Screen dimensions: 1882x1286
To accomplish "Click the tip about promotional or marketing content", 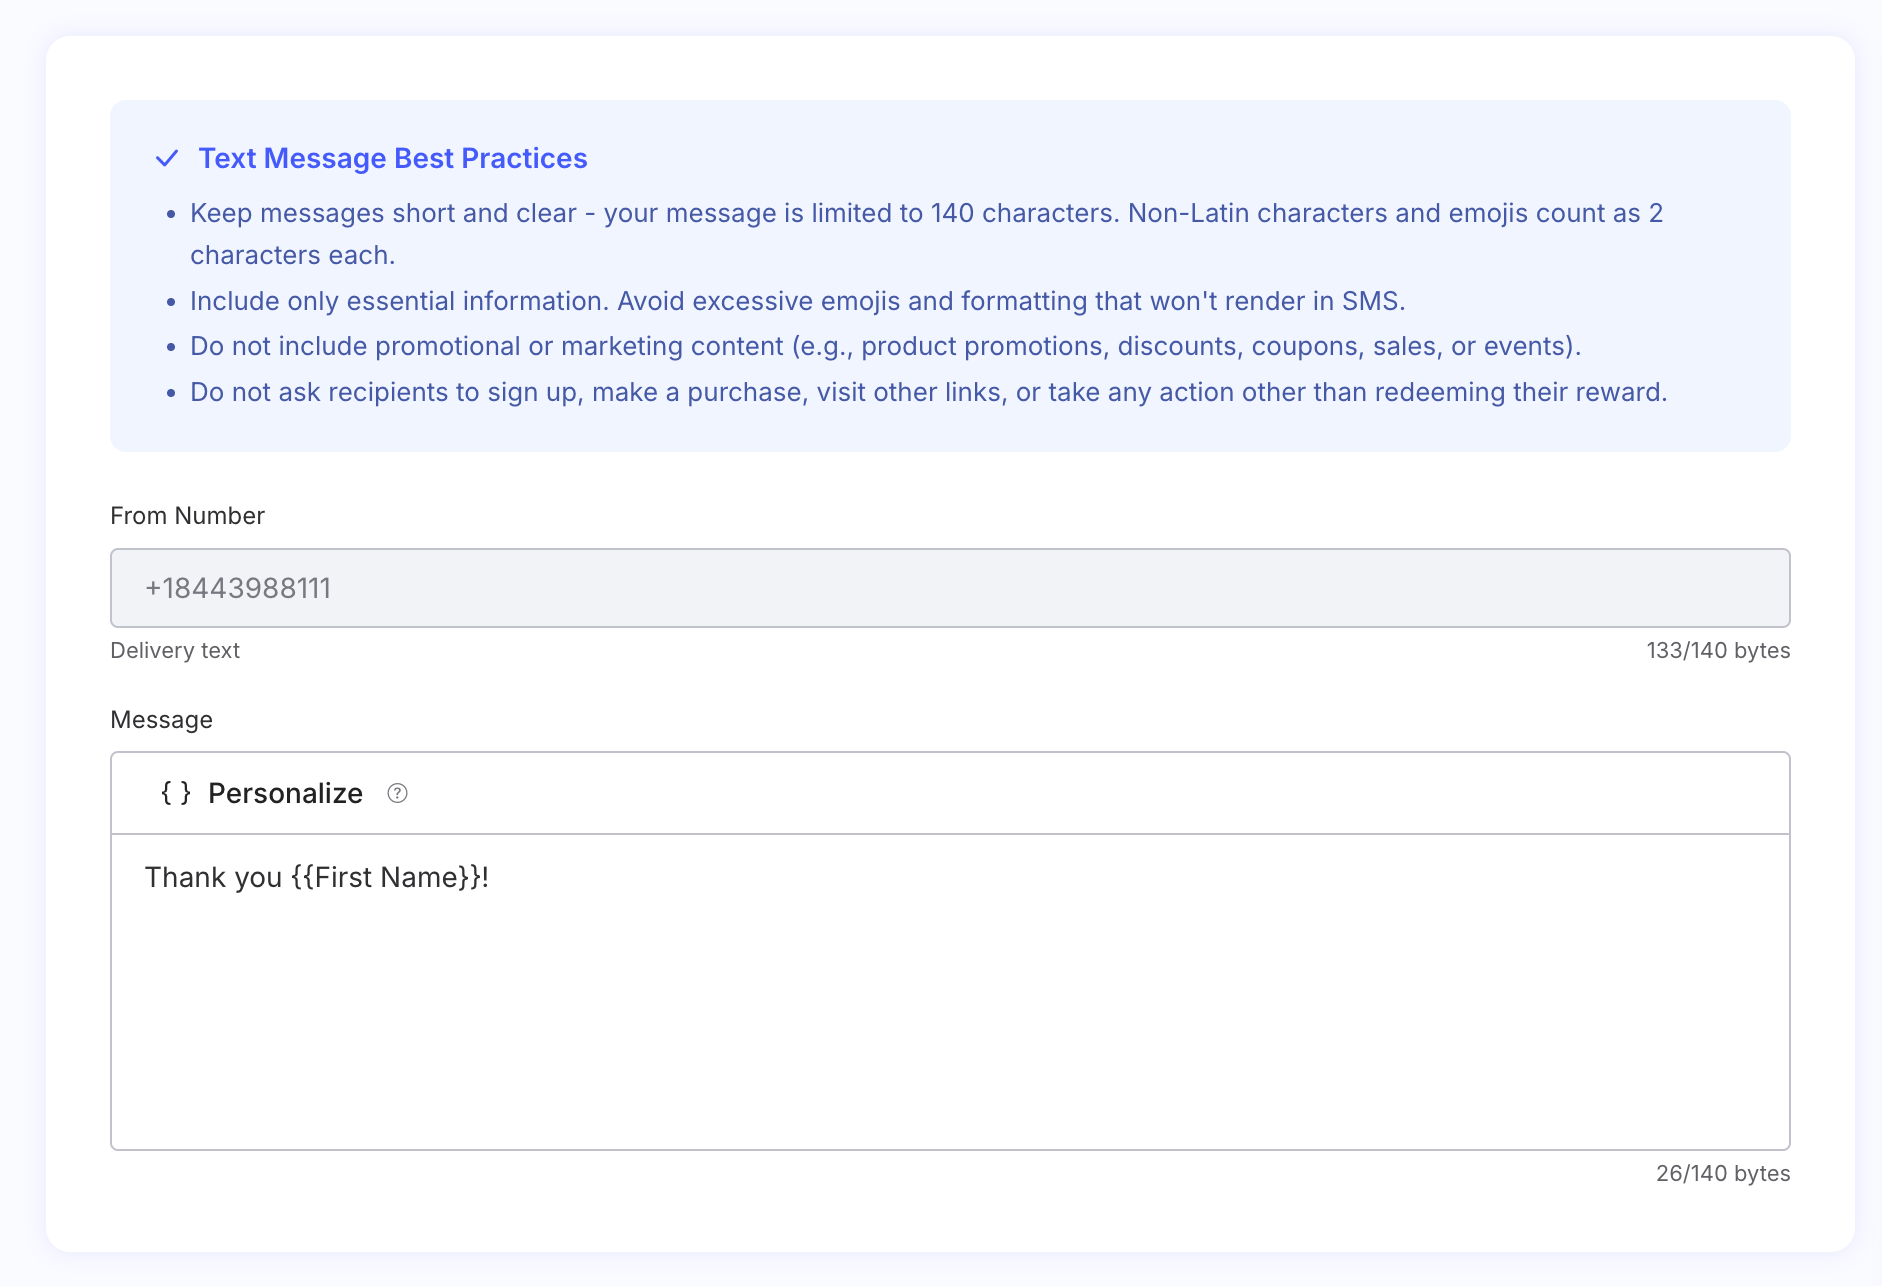I will (885, 346).
